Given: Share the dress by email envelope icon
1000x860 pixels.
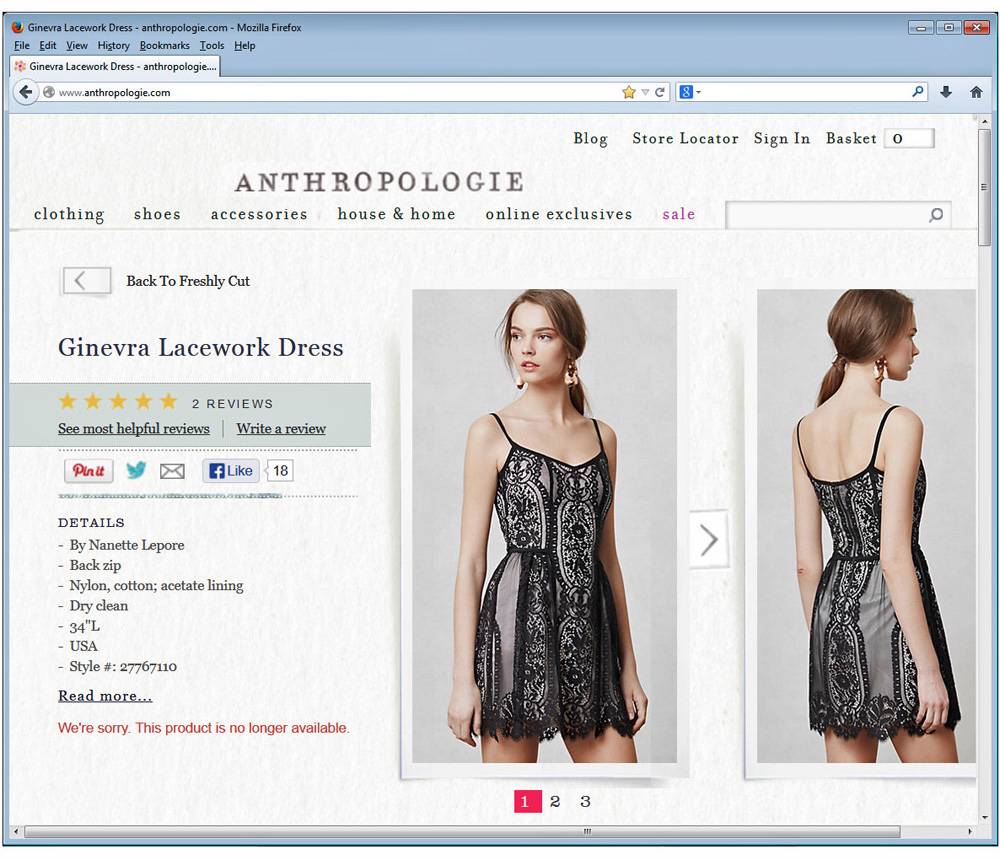Looking at the screenshot, I should [172, 471].
